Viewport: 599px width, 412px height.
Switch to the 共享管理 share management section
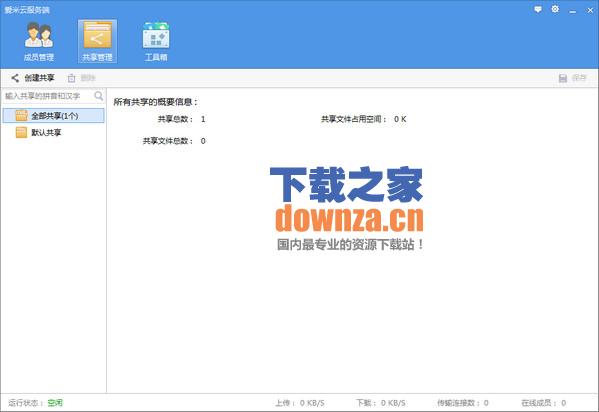[x=97, y=42]
